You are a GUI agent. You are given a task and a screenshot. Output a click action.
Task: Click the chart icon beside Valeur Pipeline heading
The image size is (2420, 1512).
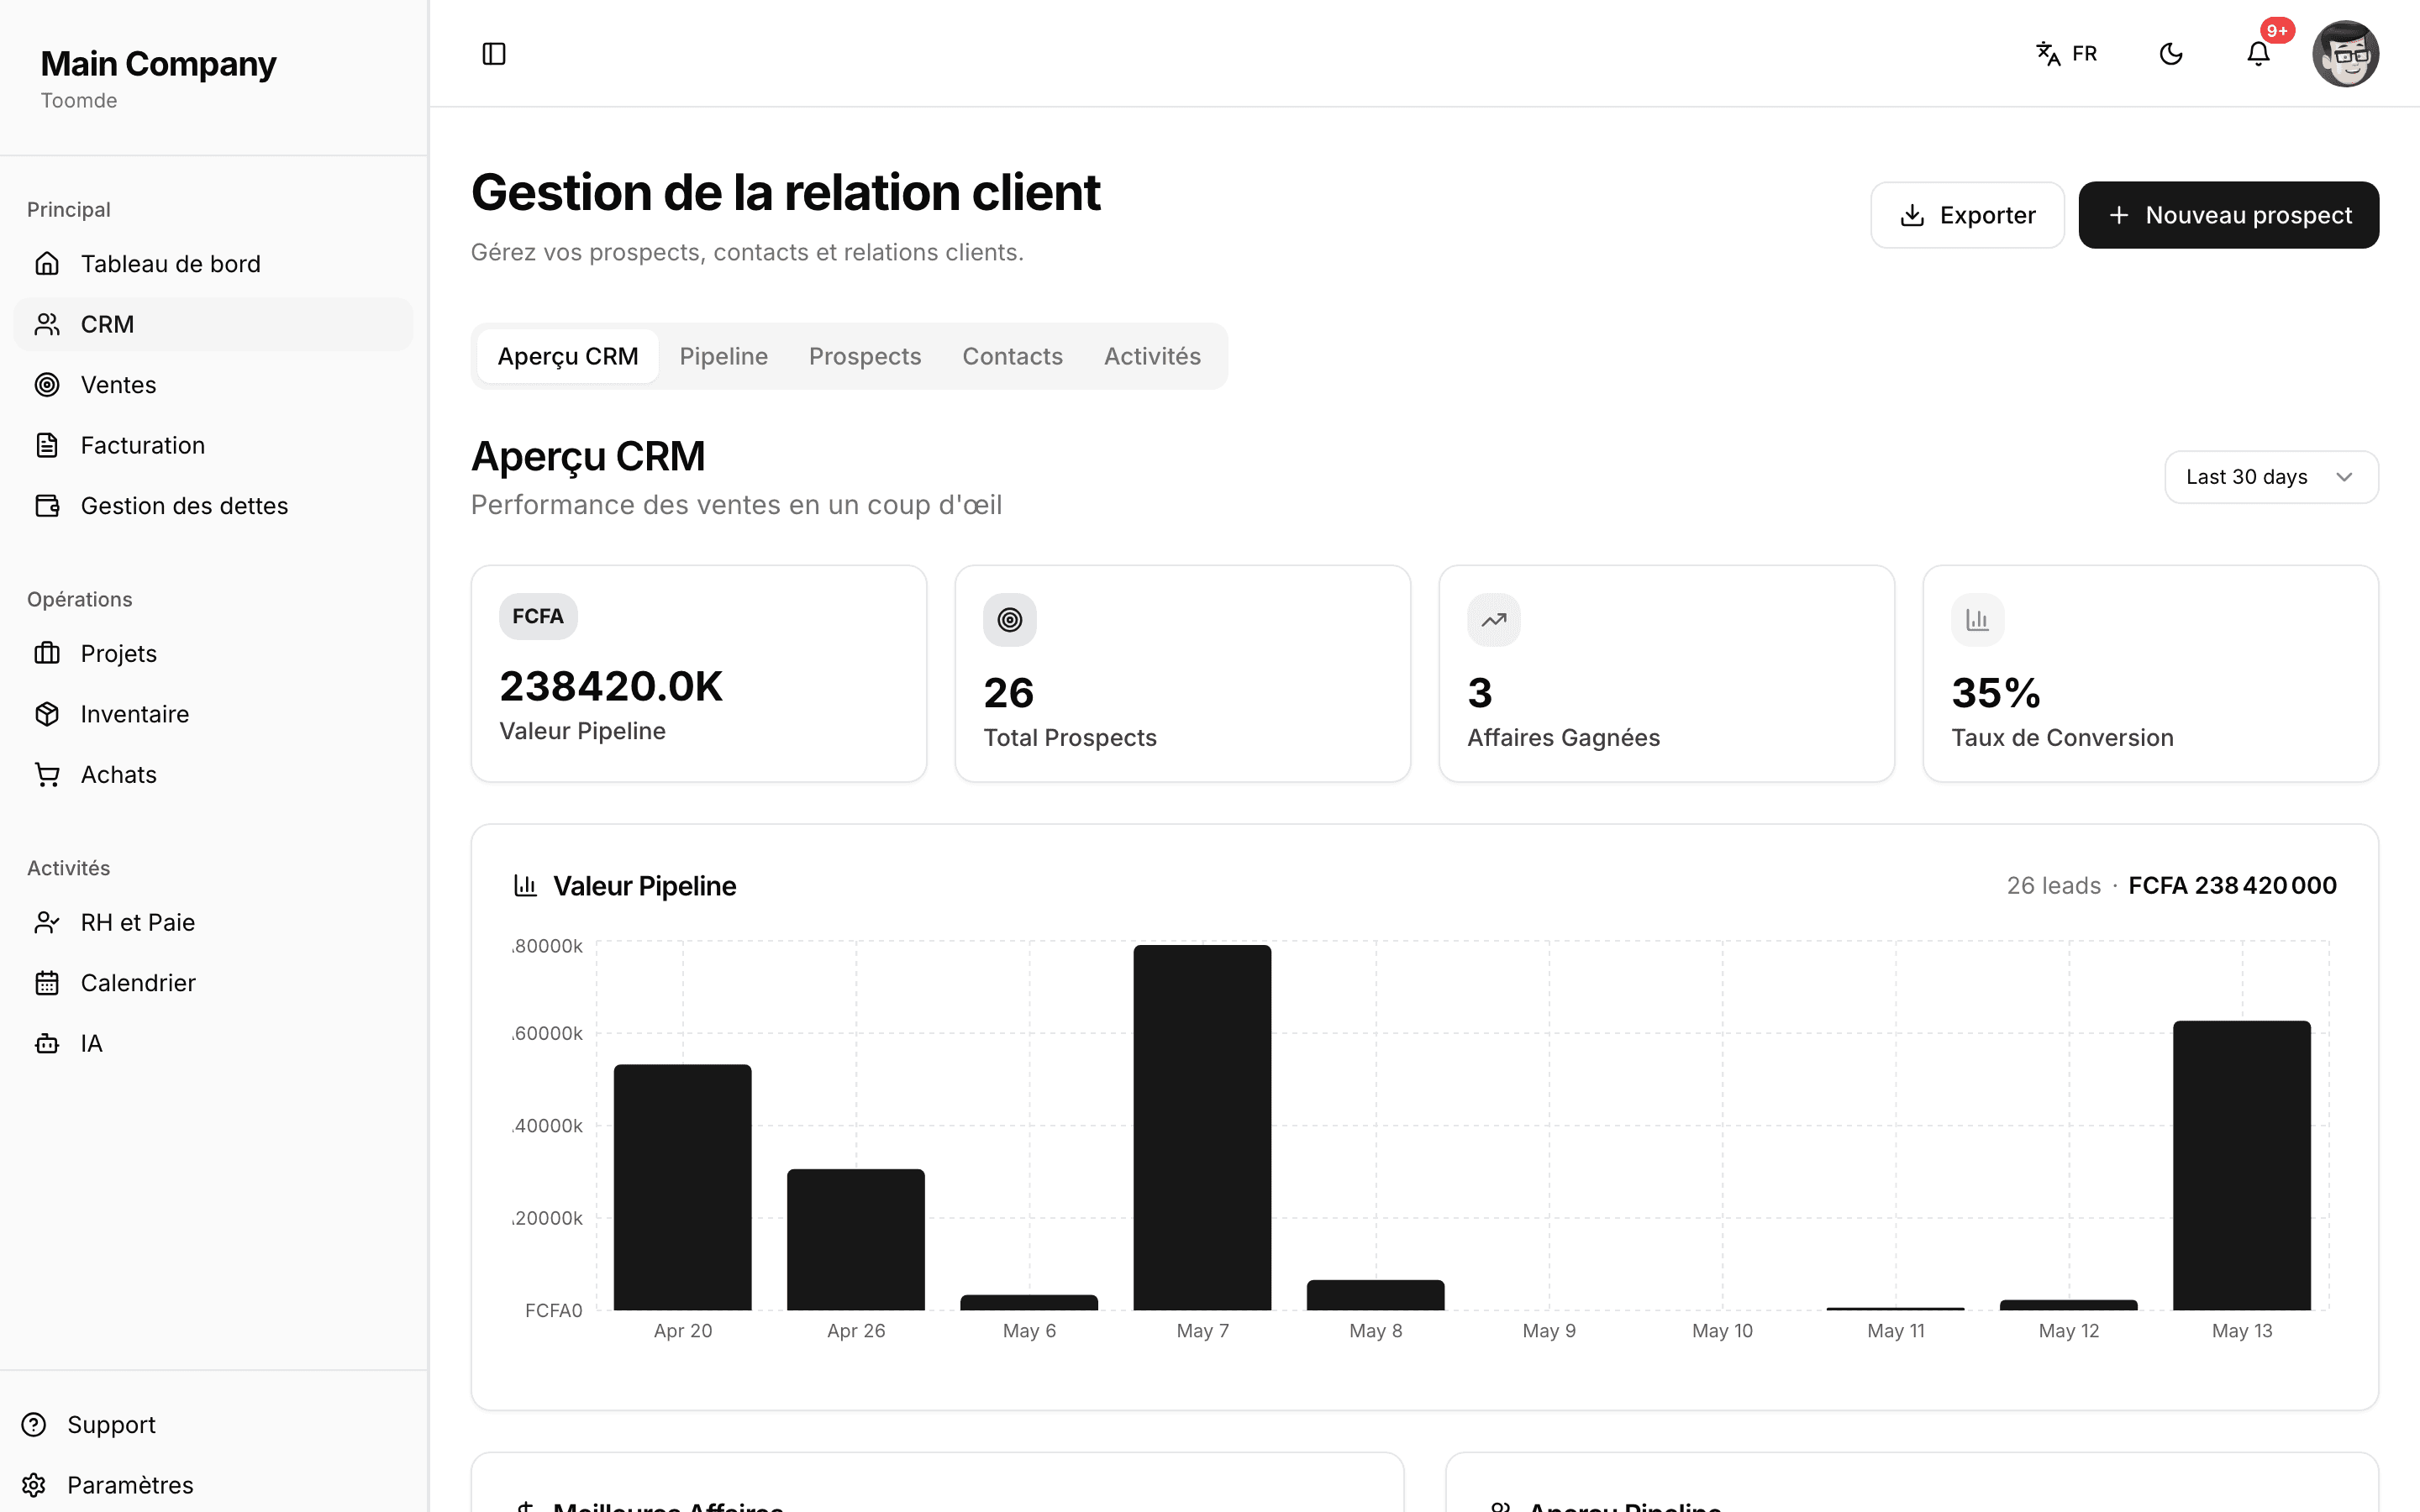tap(526, 885)
